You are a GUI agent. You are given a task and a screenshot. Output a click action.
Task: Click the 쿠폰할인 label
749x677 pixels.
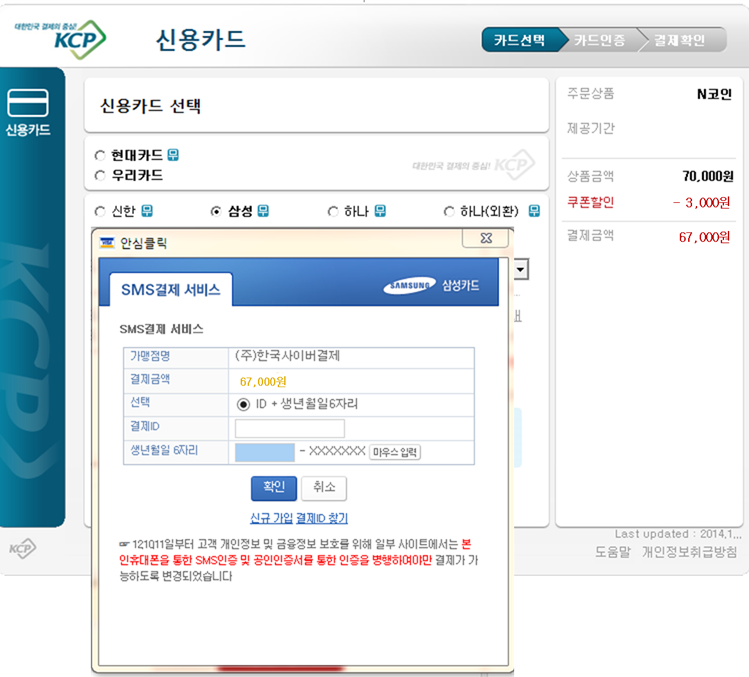point(590,202)
